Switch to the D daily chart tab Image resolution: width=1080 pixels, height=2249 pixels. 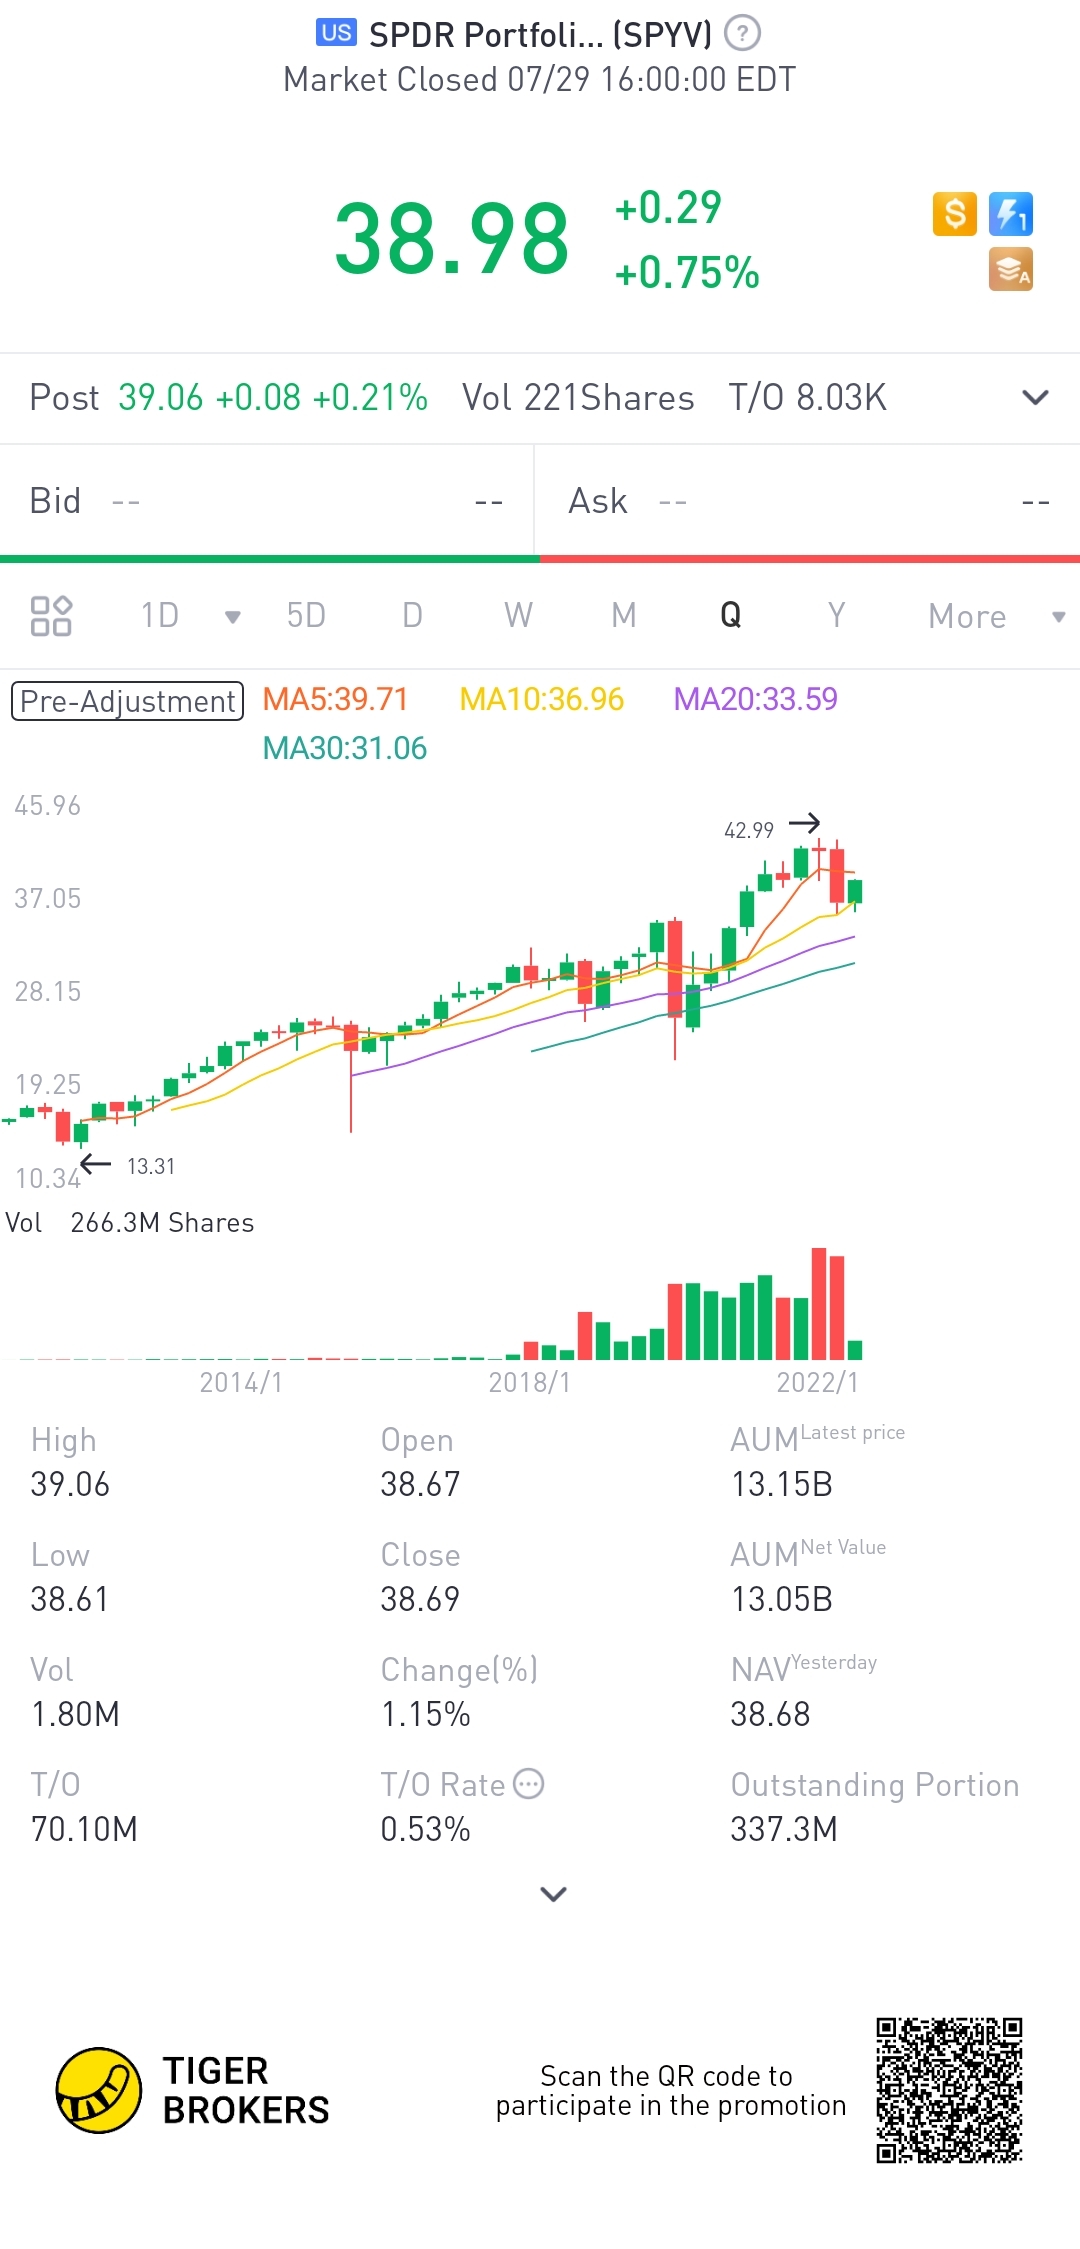412,615
